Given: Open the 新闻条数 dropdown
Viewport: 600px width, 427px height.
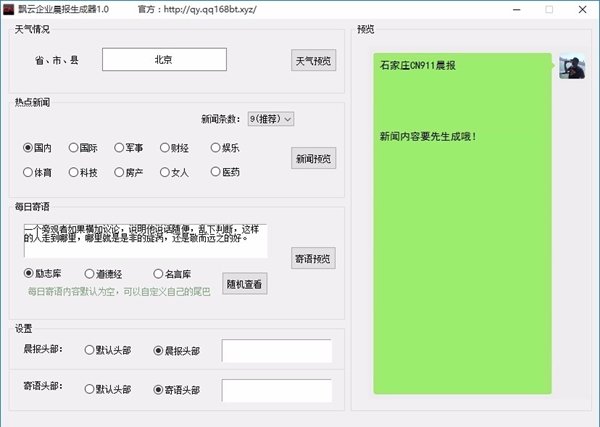Looking at the screenshot, I should click(x=271, y=119).
